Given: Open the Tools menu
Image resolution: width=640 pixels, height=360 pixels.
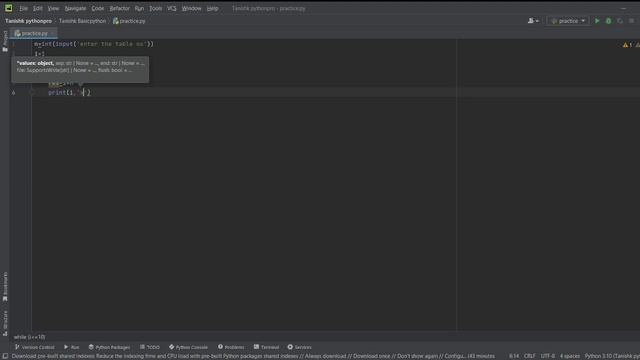Looking at the screenshot, I should tap(156, 9).
